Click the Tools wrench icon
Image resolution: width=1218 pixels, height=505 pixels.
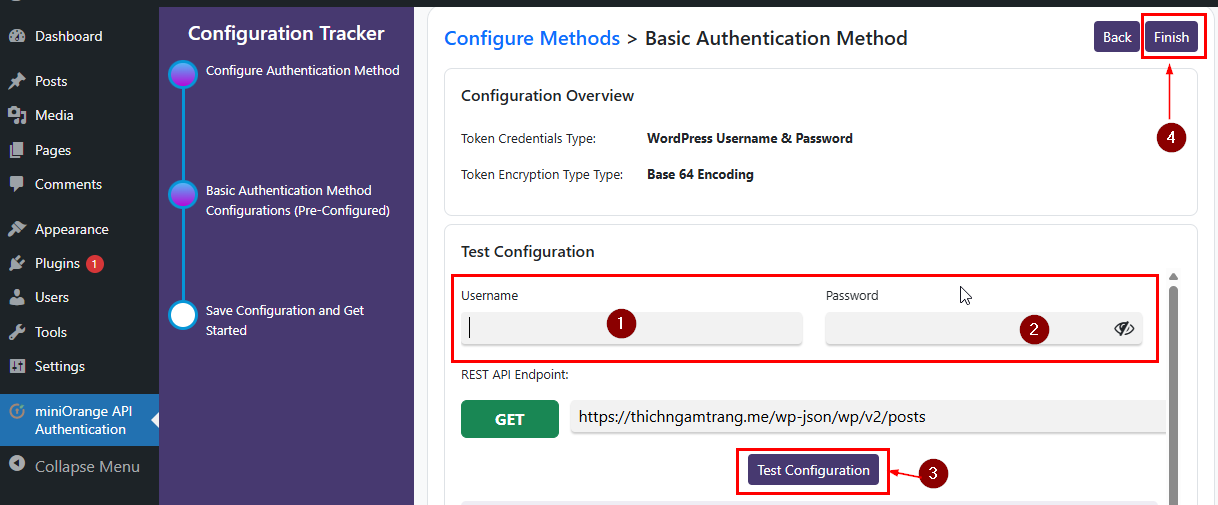click(x=17, y=332)
